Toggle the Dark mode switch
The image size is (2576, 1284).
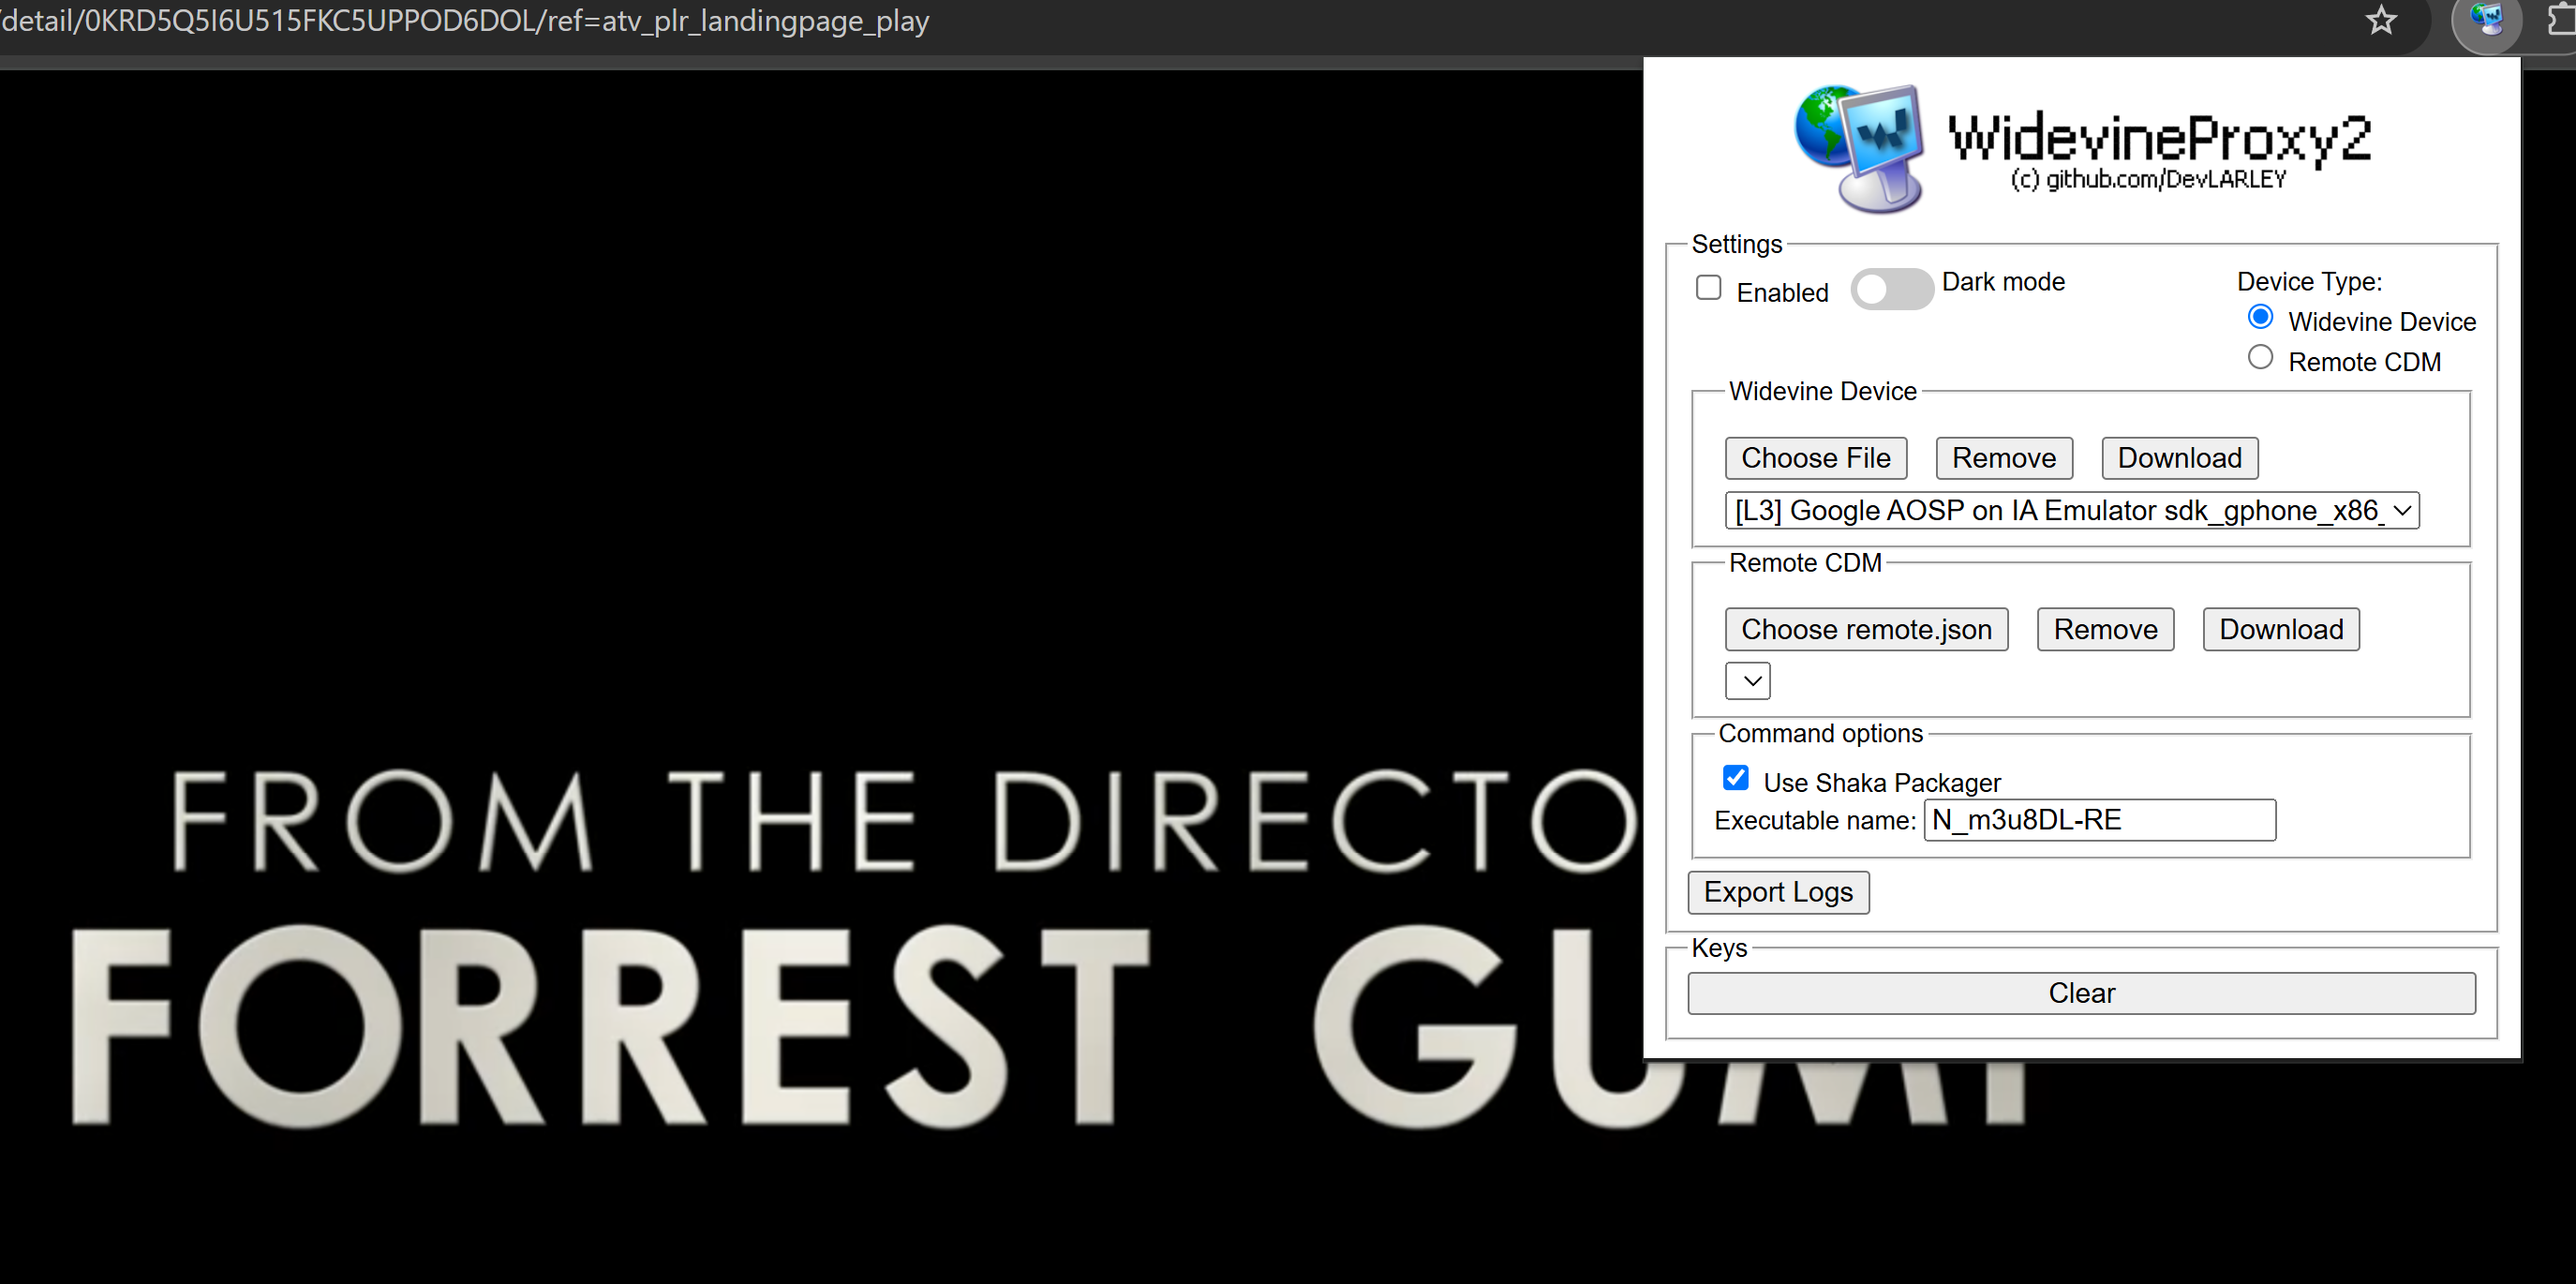1890,289
